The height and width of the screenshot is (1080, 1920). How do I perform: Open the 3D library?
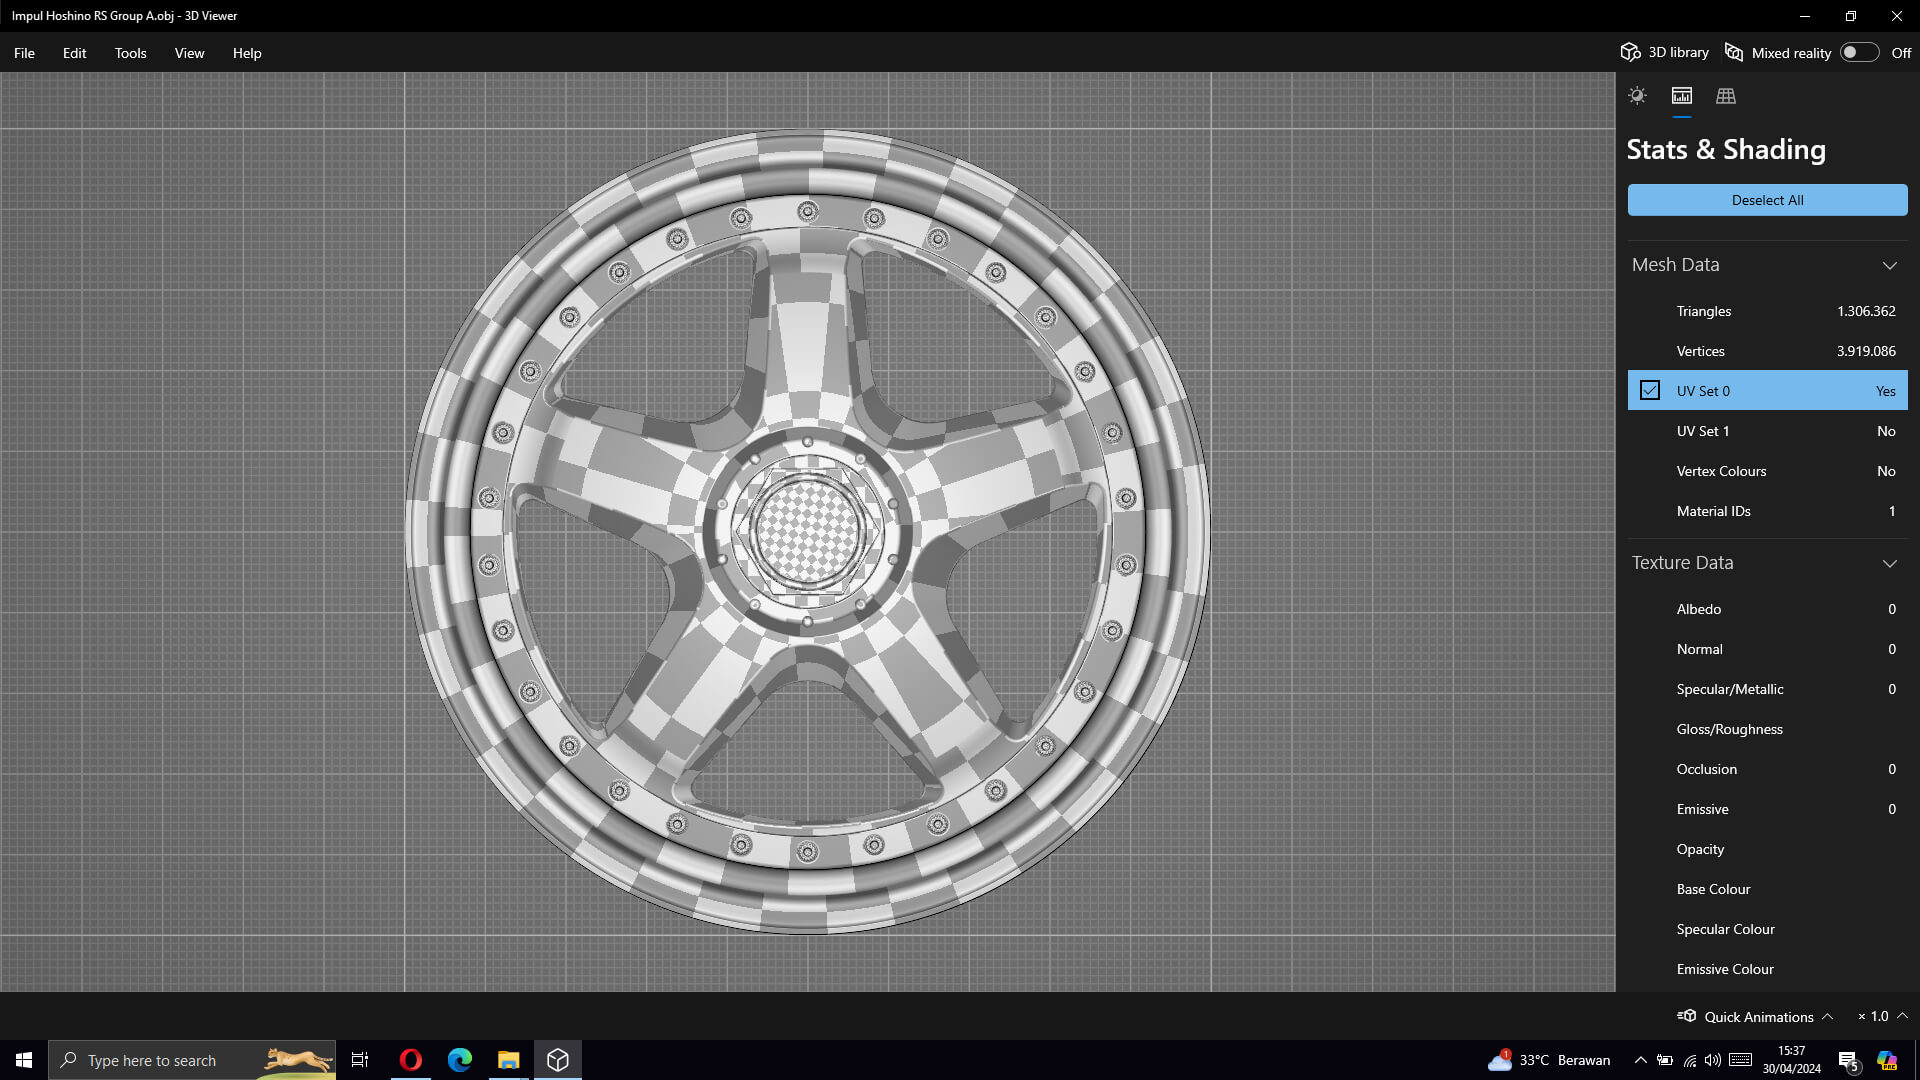click(1665, 52)
